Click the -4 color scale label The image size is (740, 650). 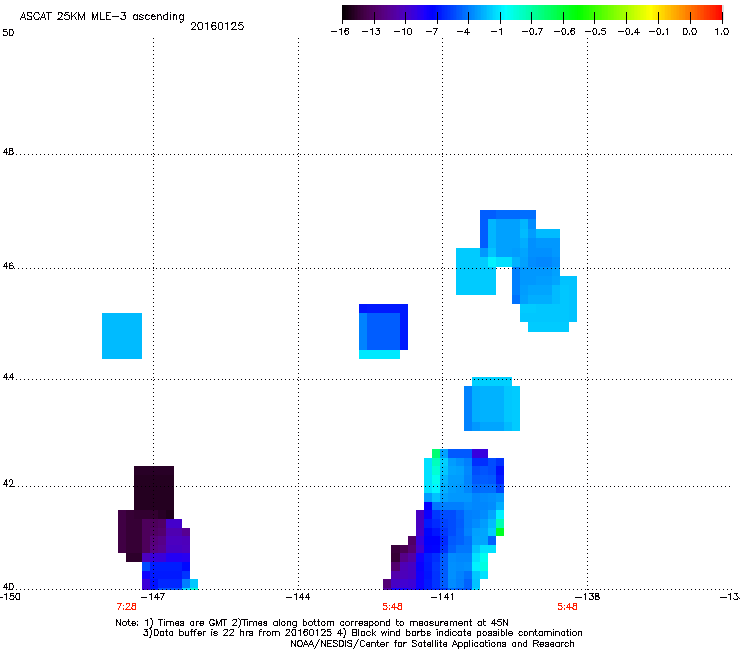(x=463, y=32)
